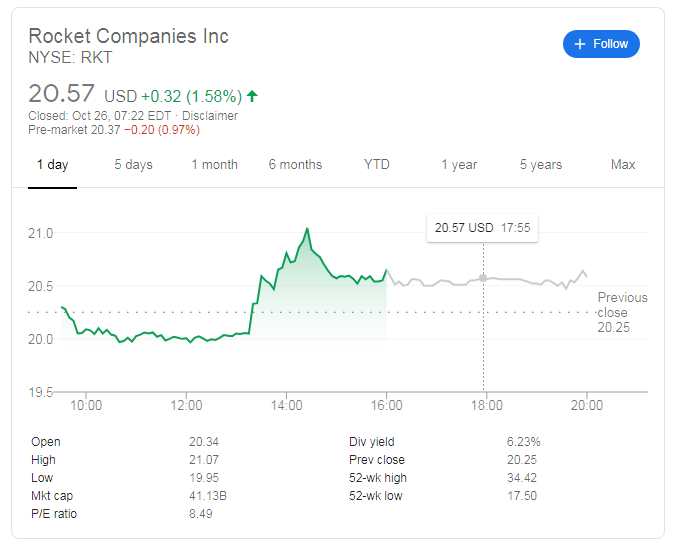Click the 14:00 time axis label
Image resolution: width=682 pixels, height=544 pixels.
click(x=287, y=406)
